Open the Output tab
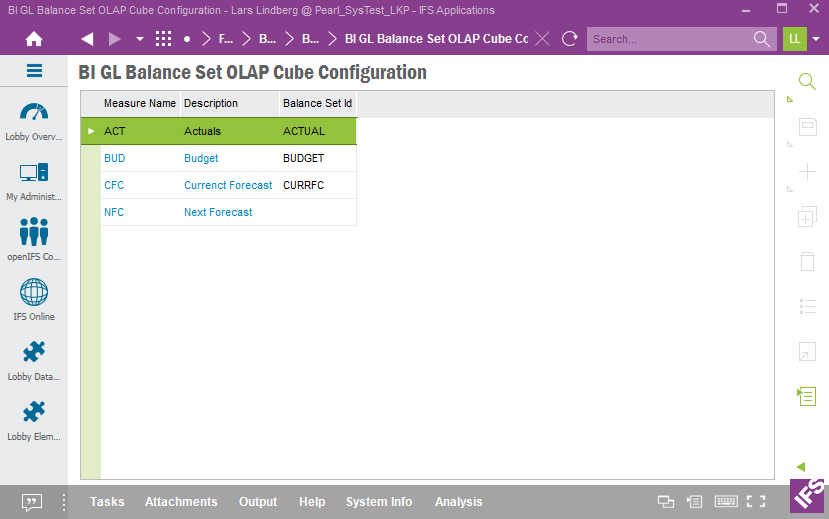This screenshot has height=519, width=829. point(257,502)
